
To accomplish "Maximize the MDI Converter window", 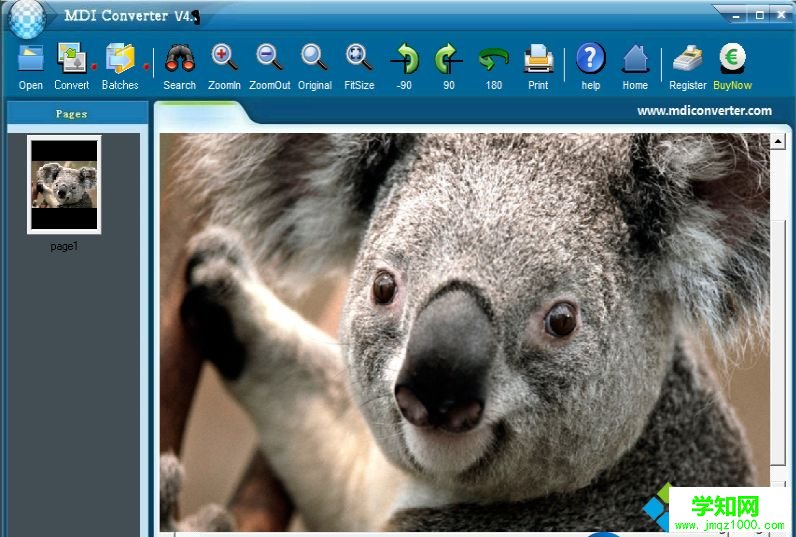I will point(759,15).
